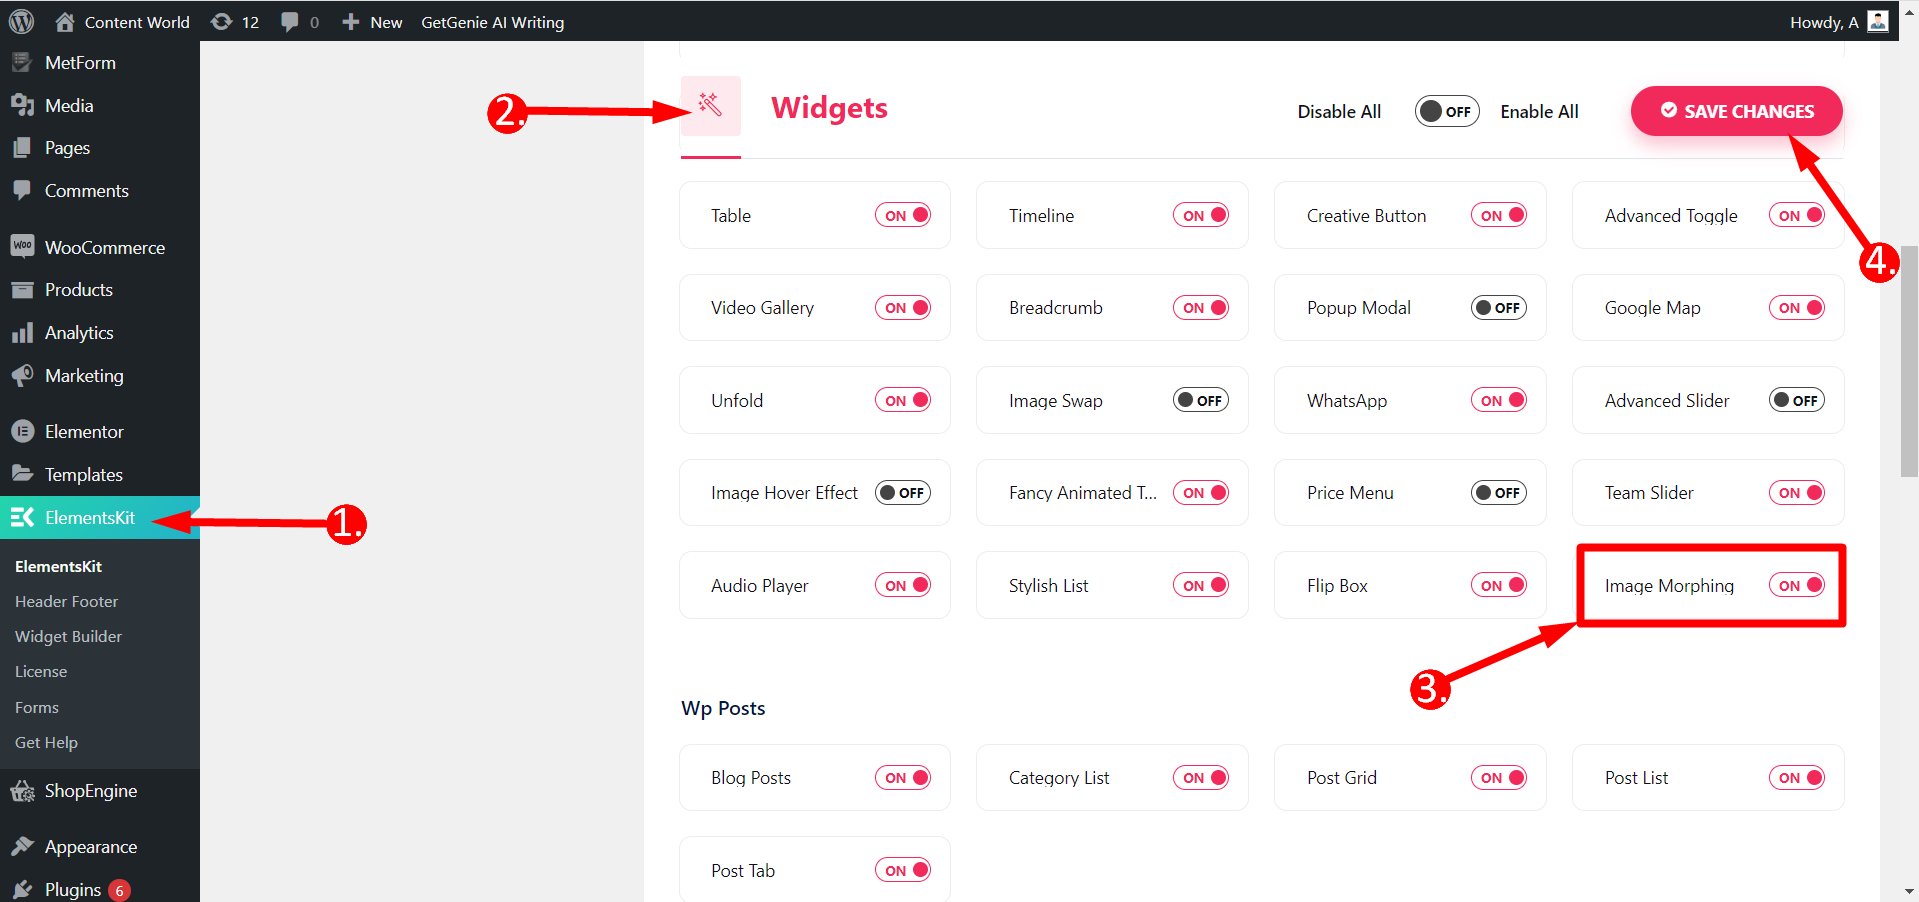Click the Plugins sidebar icon
Image resolution: width=1919 pixels, height=902 pixels.
pyautogui.click(x=22, y=889)
